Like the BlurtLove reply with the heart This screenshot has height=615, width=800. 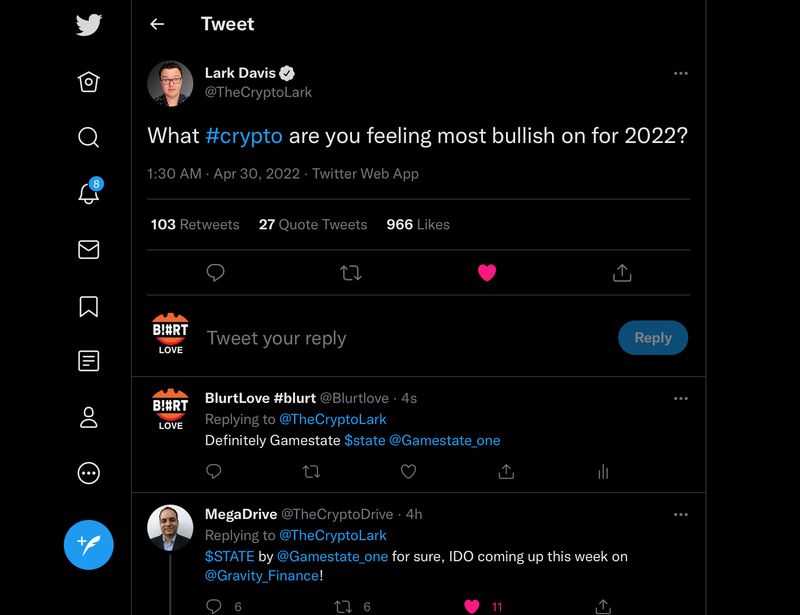(408, 471)
